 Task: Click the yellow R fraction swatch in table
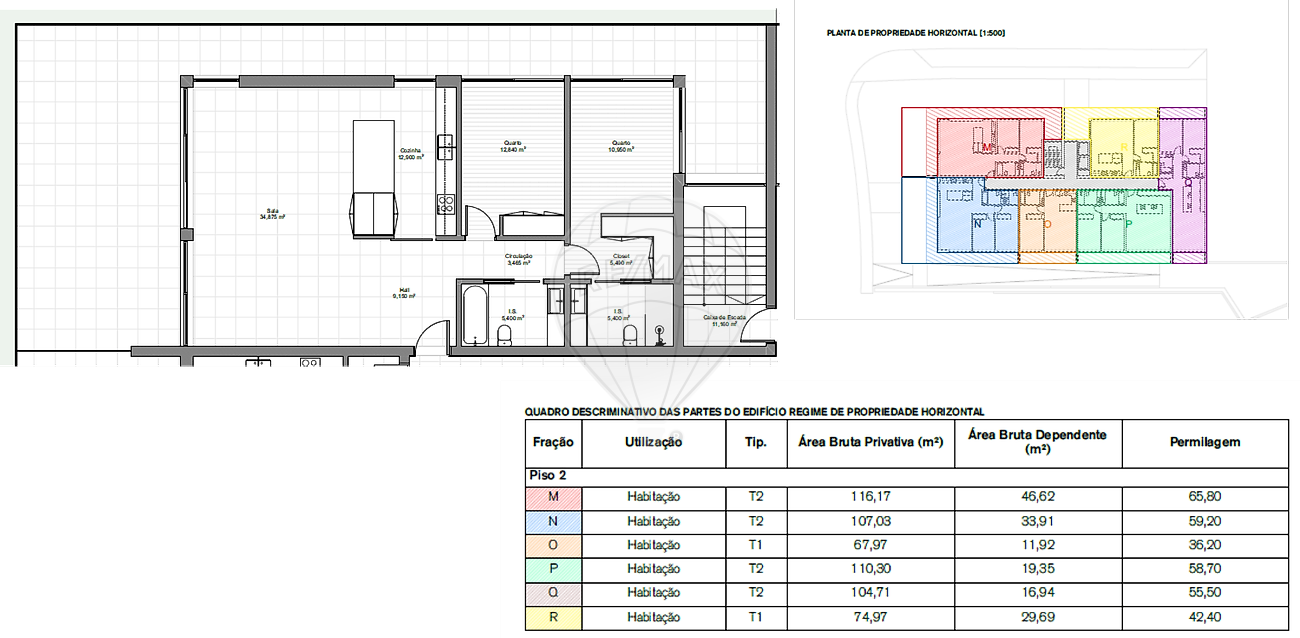point(553,617)
